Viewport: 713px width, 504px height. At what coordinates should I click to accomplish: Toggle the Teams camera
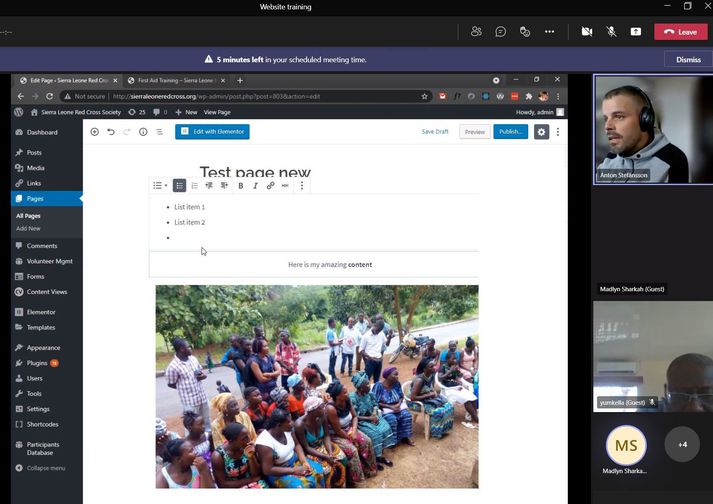587,31
